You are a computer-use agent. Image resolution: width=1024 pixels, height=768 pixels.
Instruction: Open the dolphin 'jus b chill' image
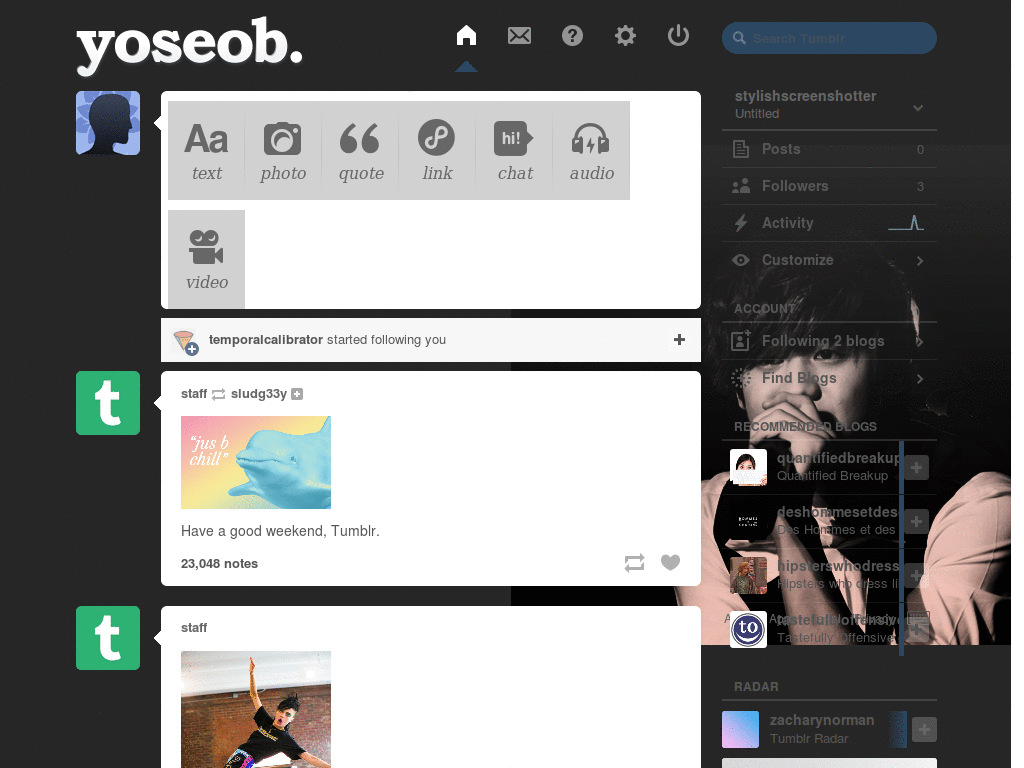[x=255, y=462]
